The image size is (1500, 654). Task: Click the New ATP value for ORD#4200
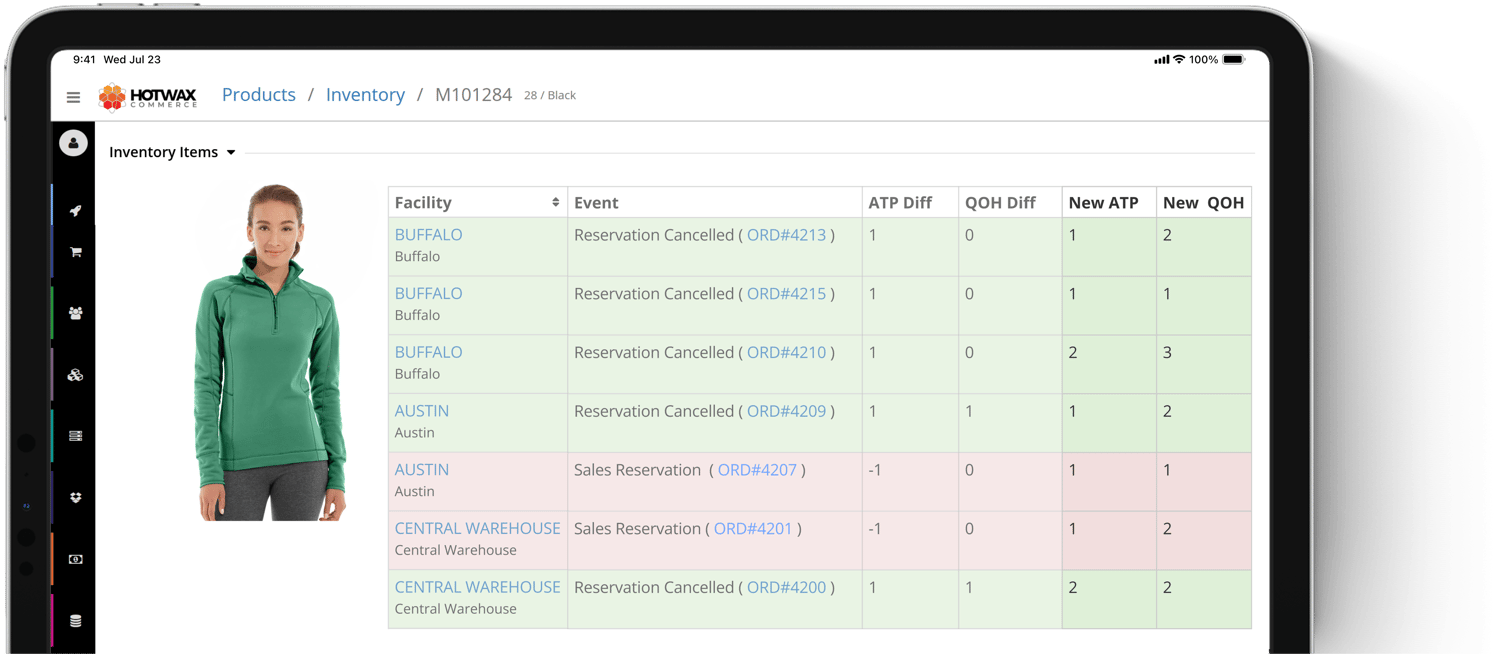click(1073, 588)
